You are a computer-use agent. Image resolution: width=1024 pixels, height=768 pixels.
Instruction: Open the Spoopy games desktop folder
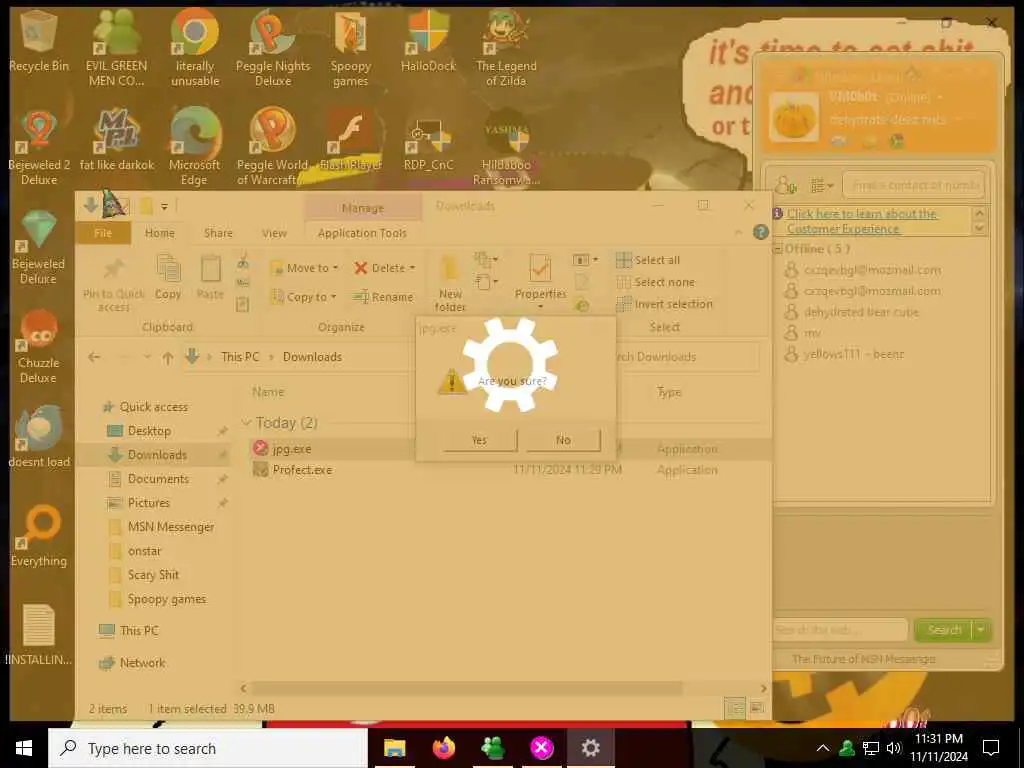click(x=351, y=48)
